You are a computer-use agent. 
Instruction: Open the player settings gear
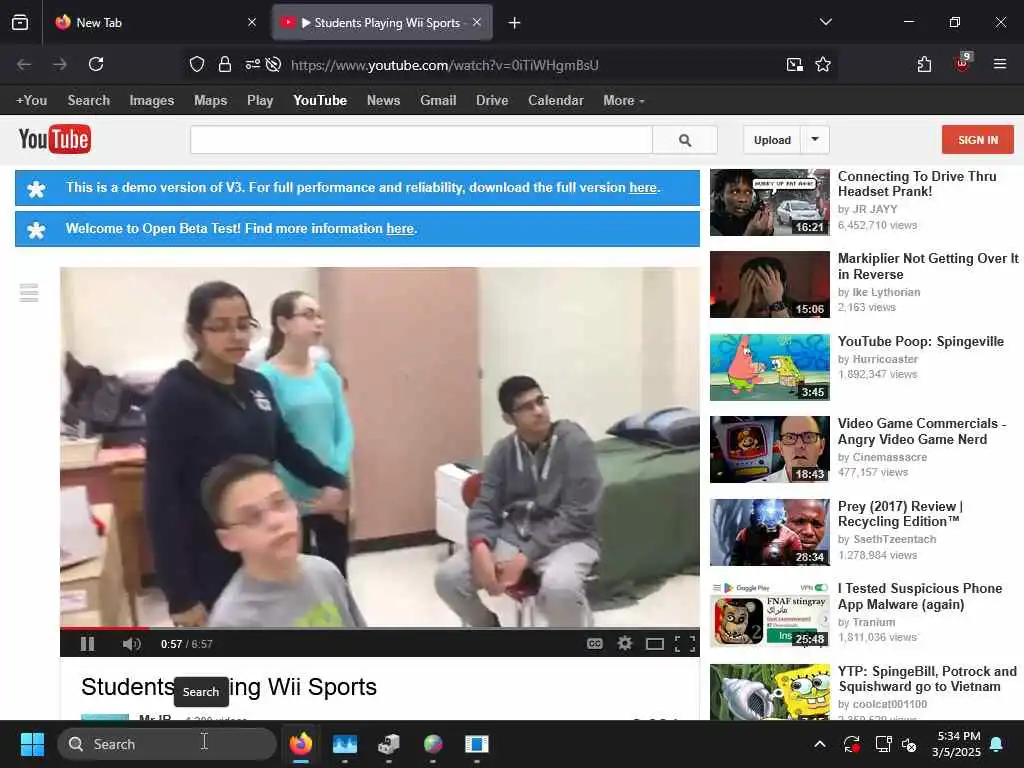click(624, 644)
